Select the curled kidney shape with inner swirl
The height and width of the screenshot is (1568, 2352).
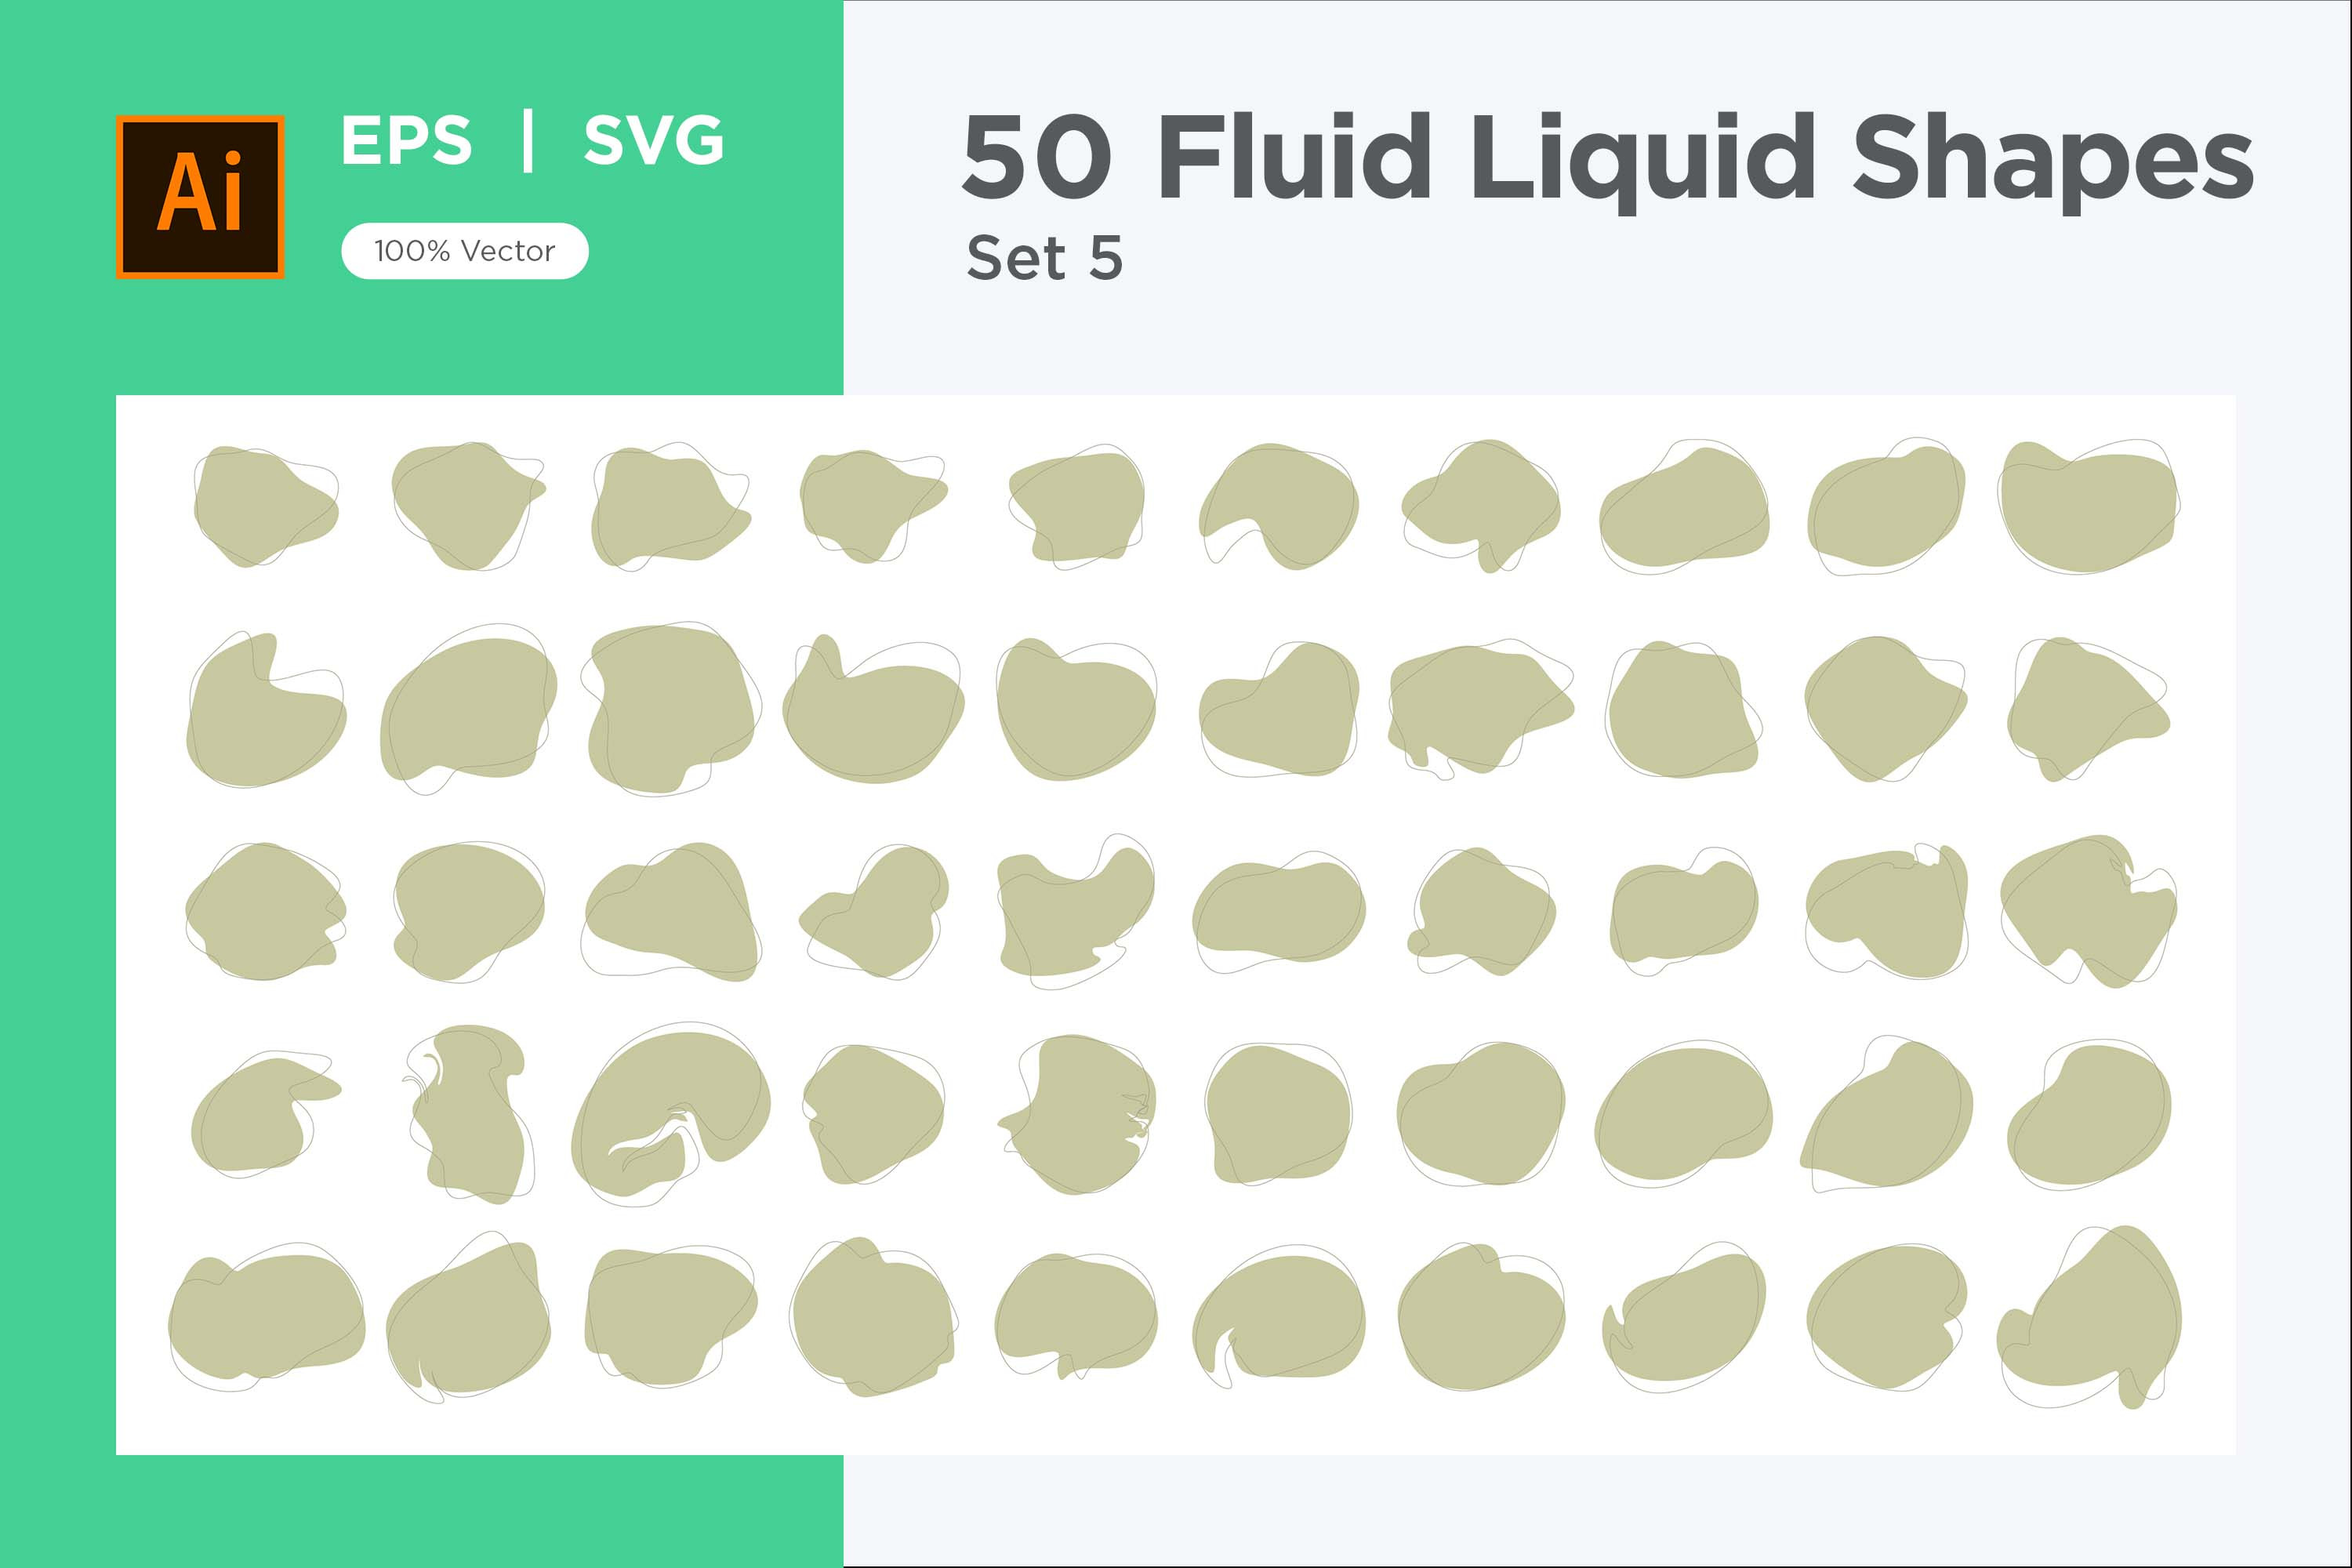click(x=671, y=1114)
